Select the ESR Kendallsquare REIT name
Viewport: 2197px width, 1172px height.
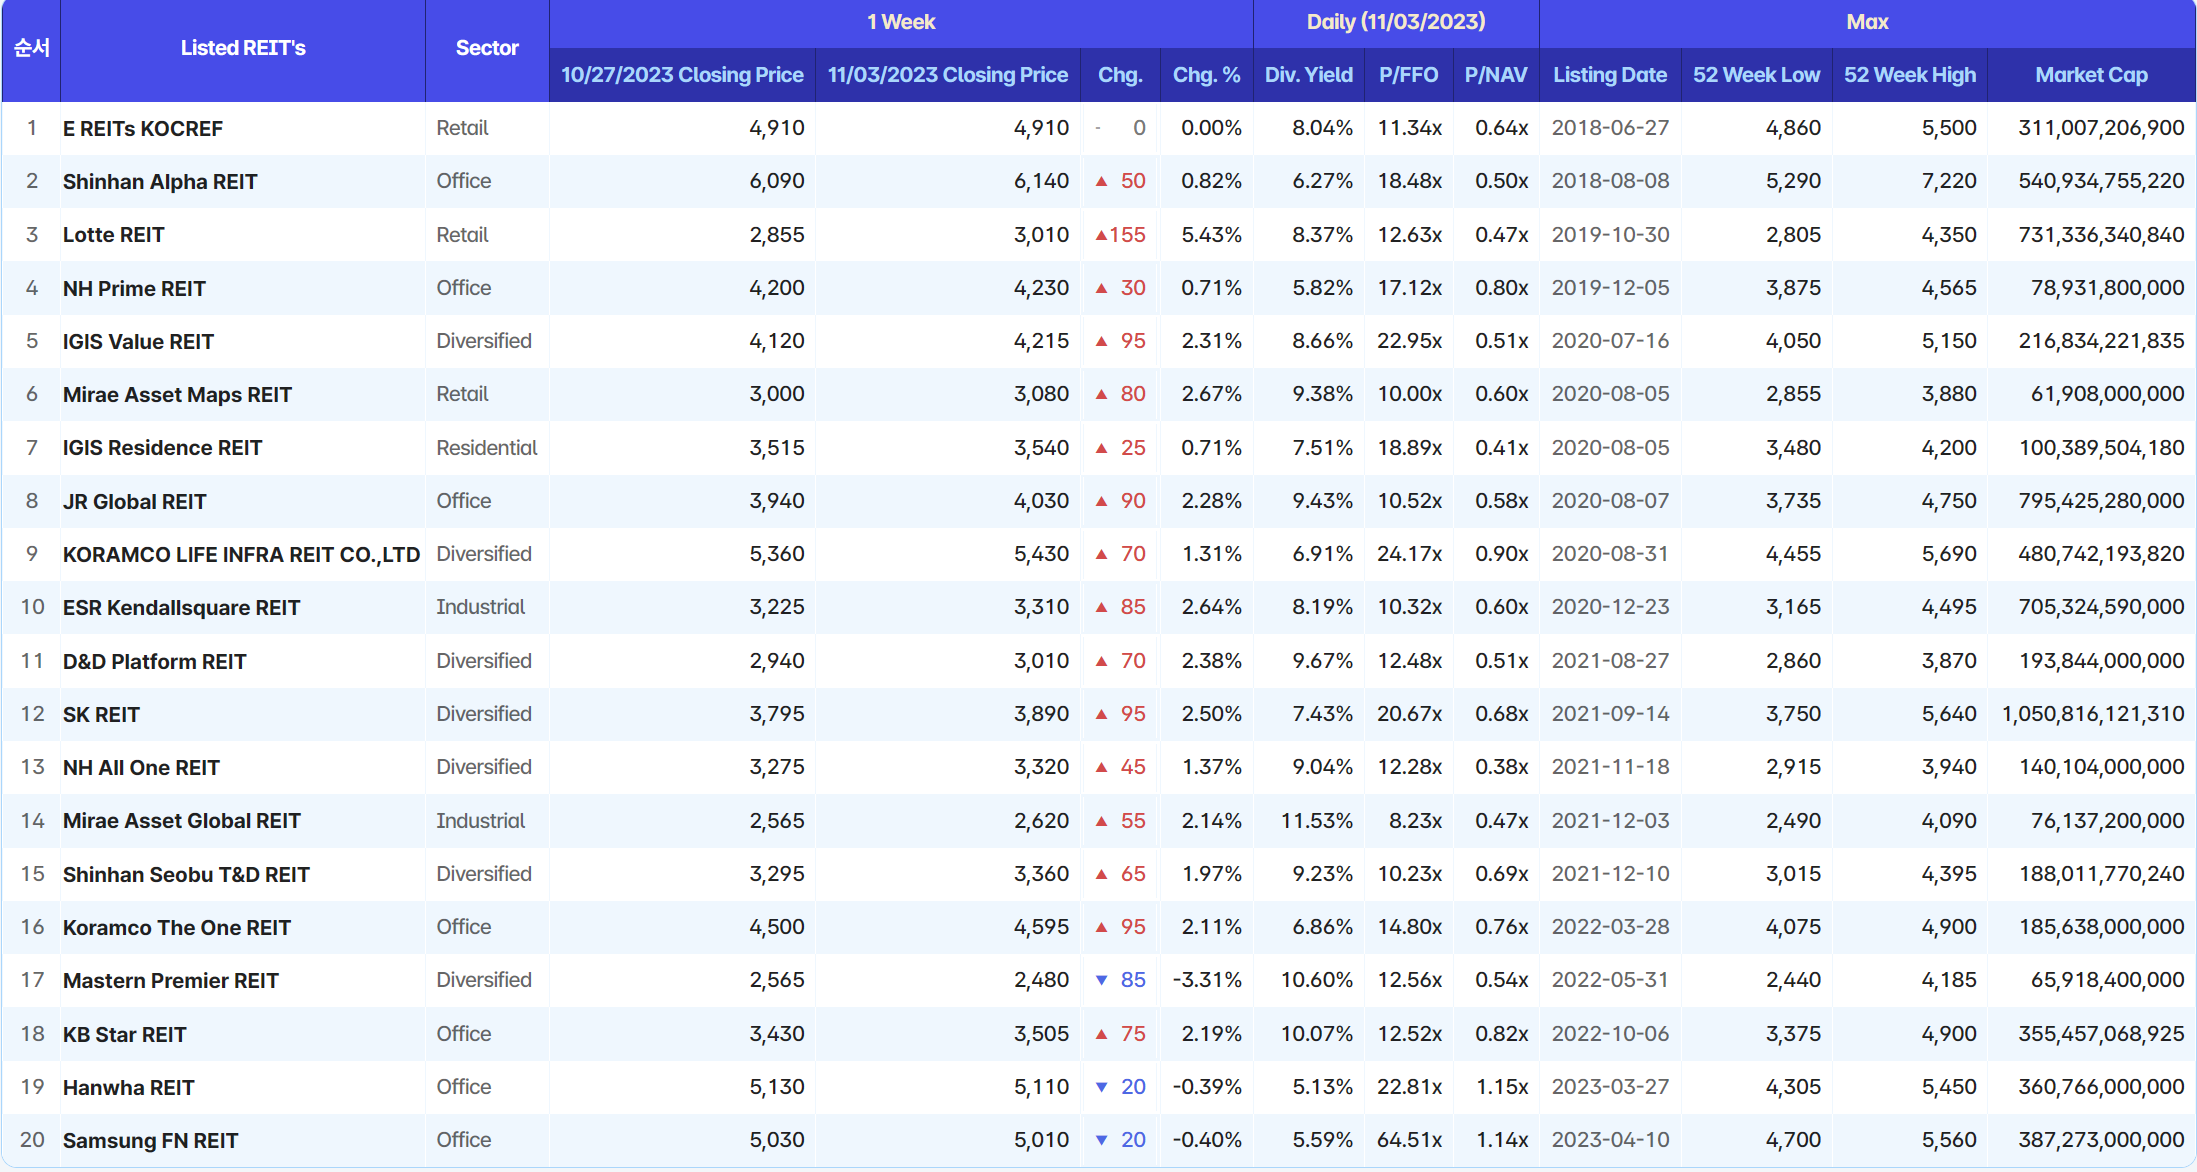[181, 608]
